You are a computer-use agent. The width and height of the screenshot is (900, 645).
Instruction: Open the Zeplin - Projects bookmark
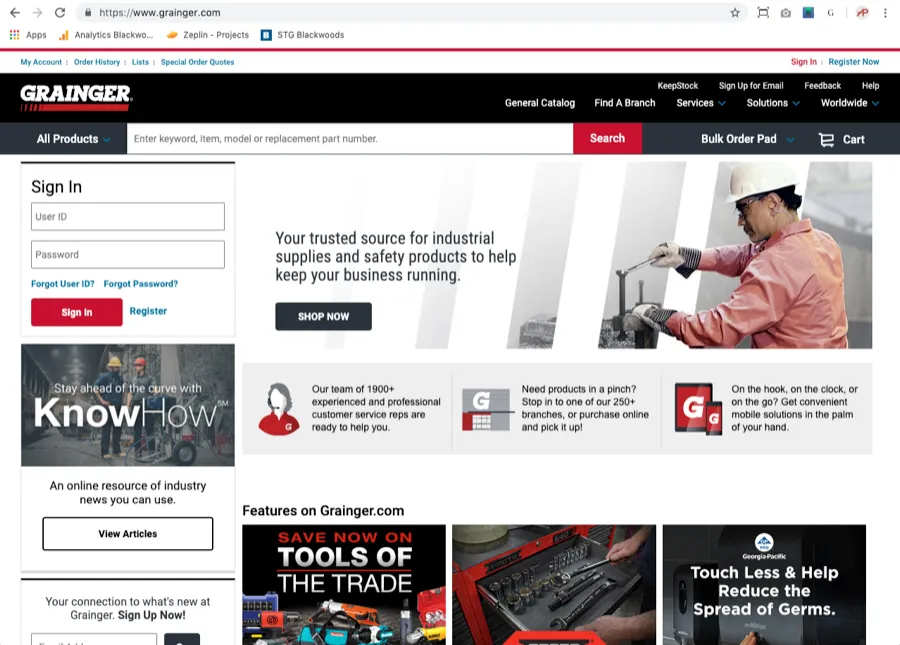point(208,35)
